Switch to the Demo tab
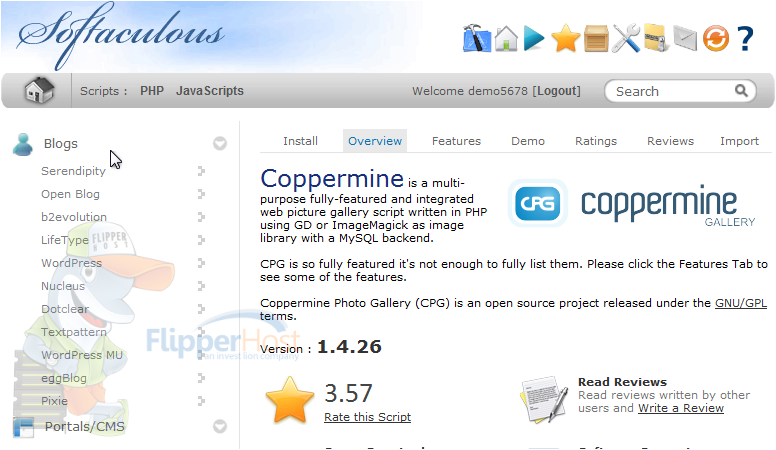776x450 pixels. point(528,141)
